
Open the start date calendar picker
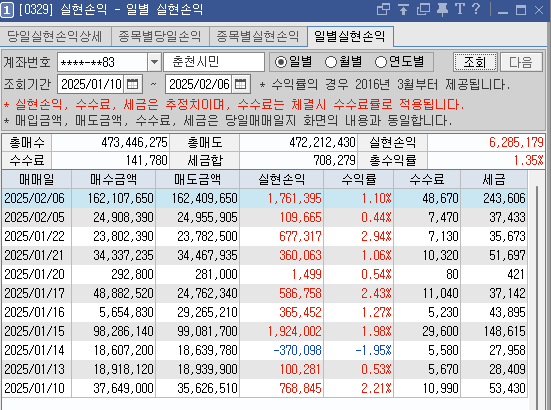(132, 84)
